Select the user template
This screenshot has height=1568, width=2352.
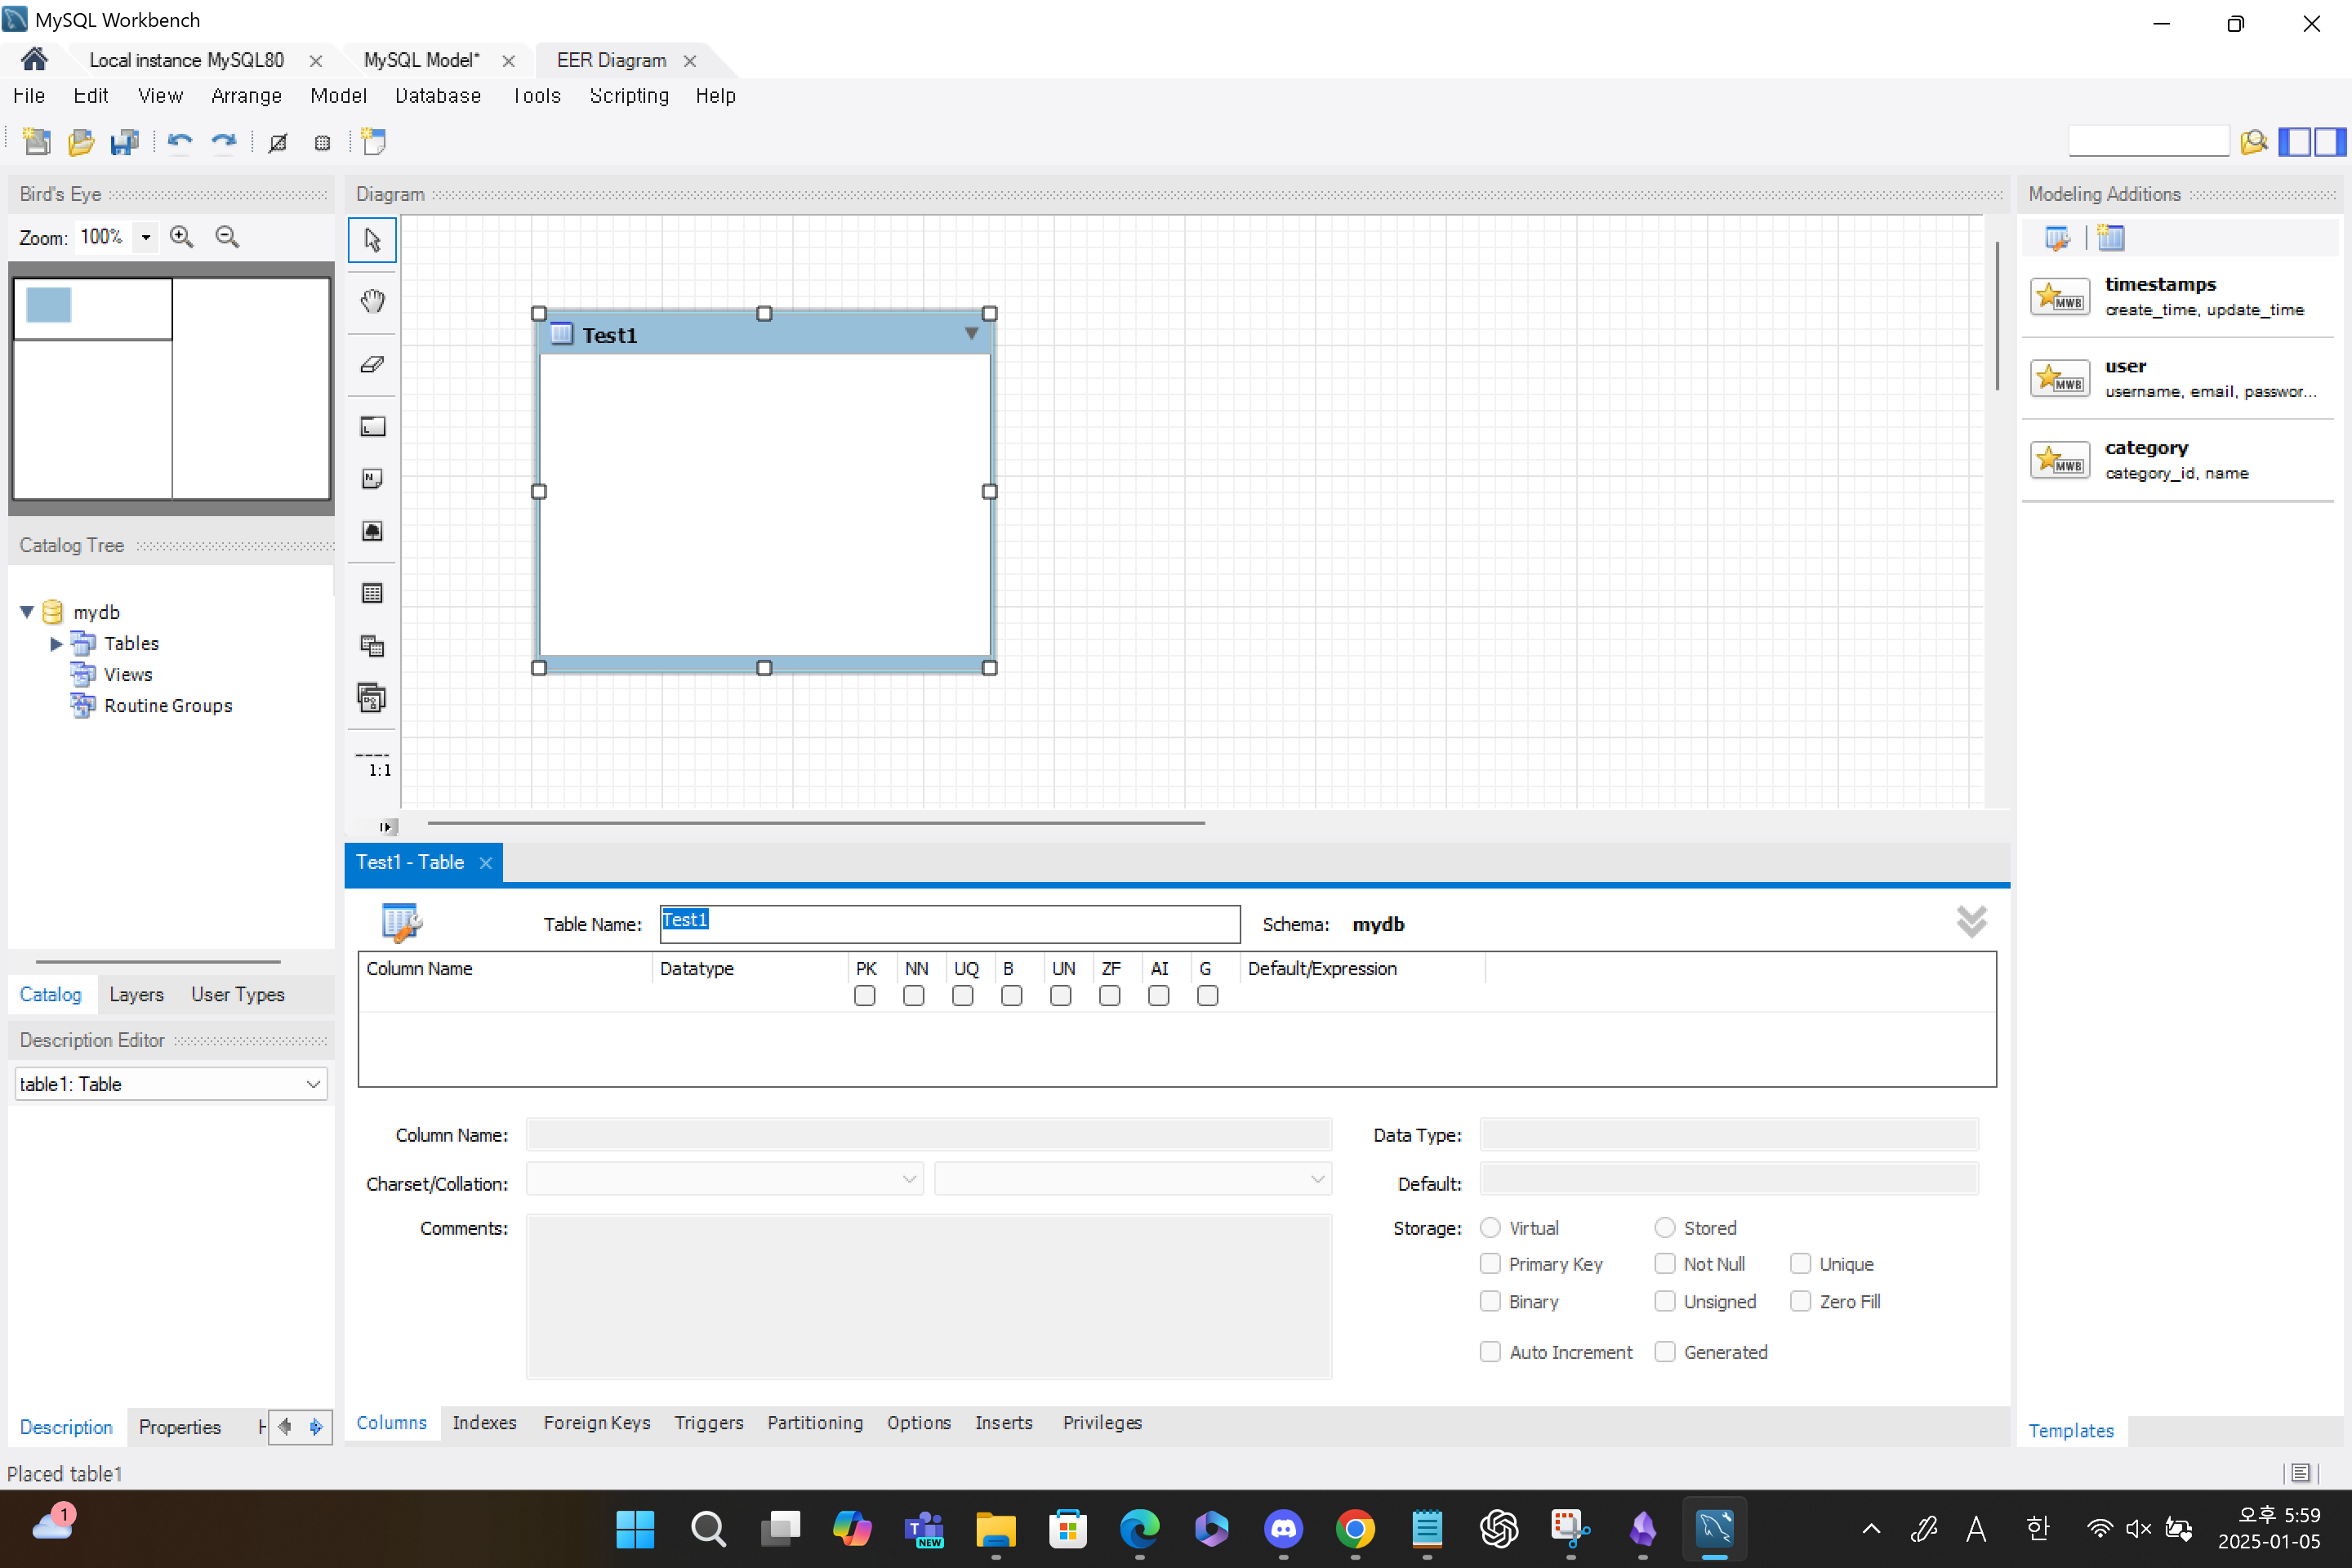[x=2178, y=378]
